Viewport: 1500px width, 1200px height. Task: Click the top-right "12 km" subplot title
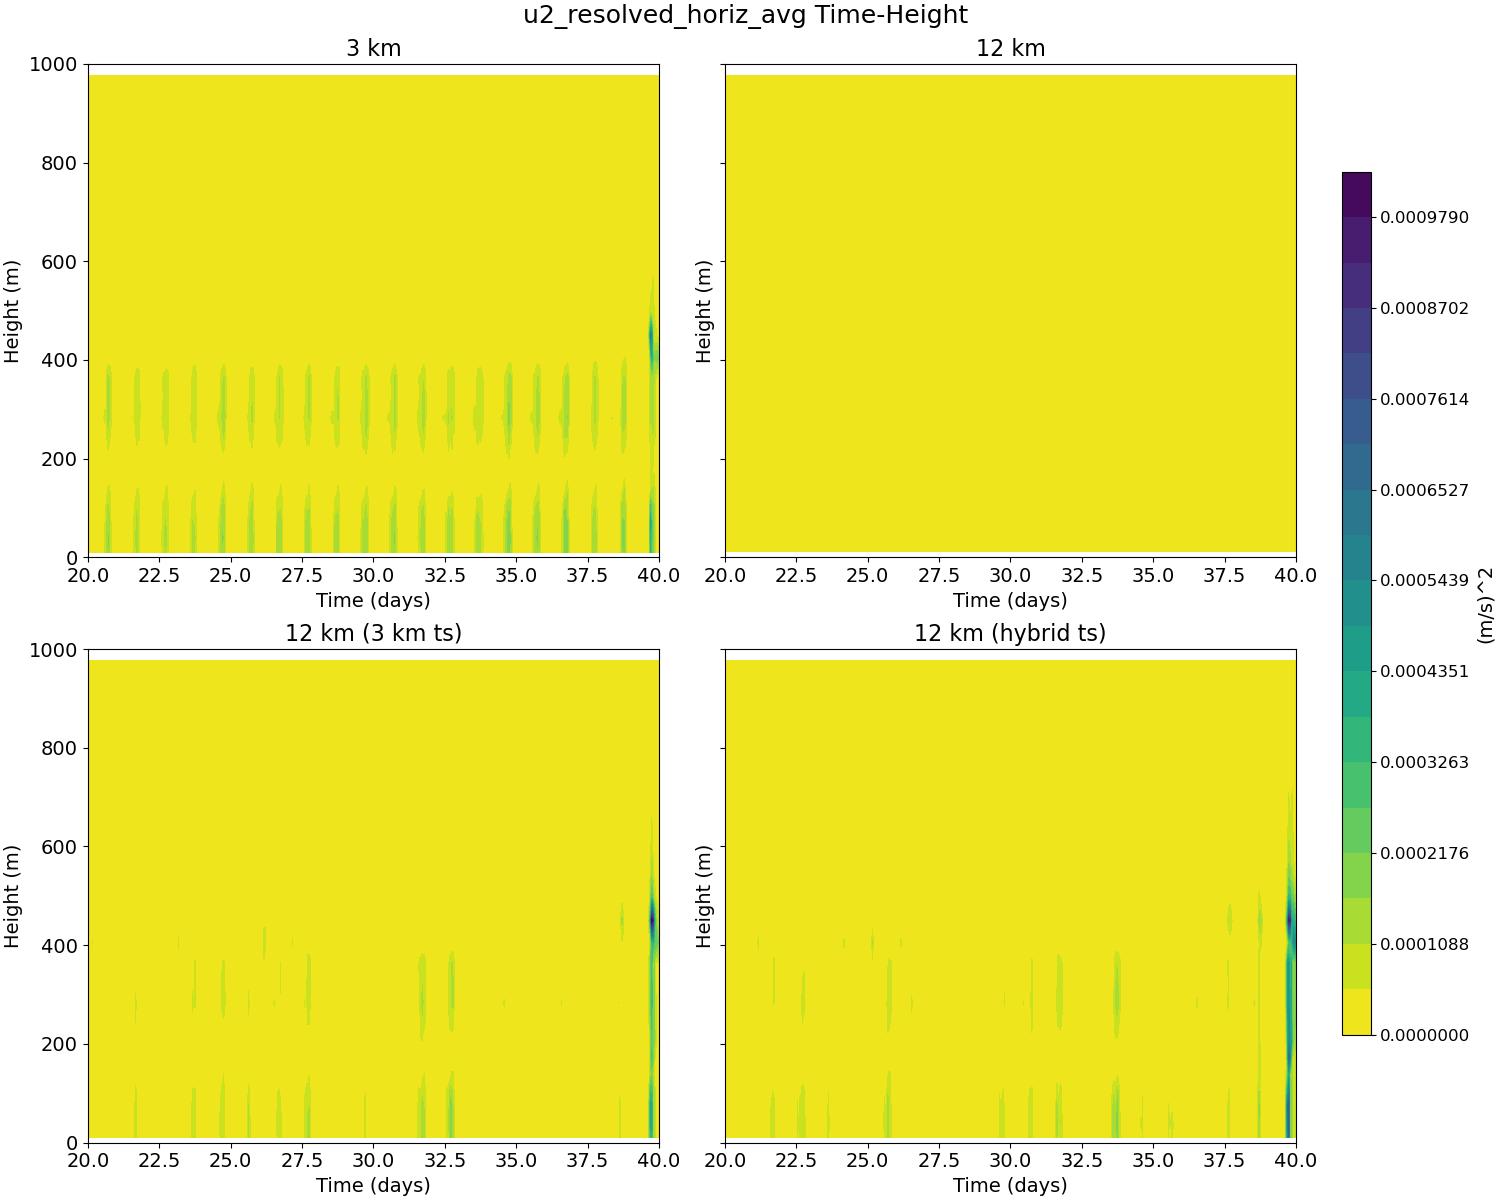(x=1010, y=48)
